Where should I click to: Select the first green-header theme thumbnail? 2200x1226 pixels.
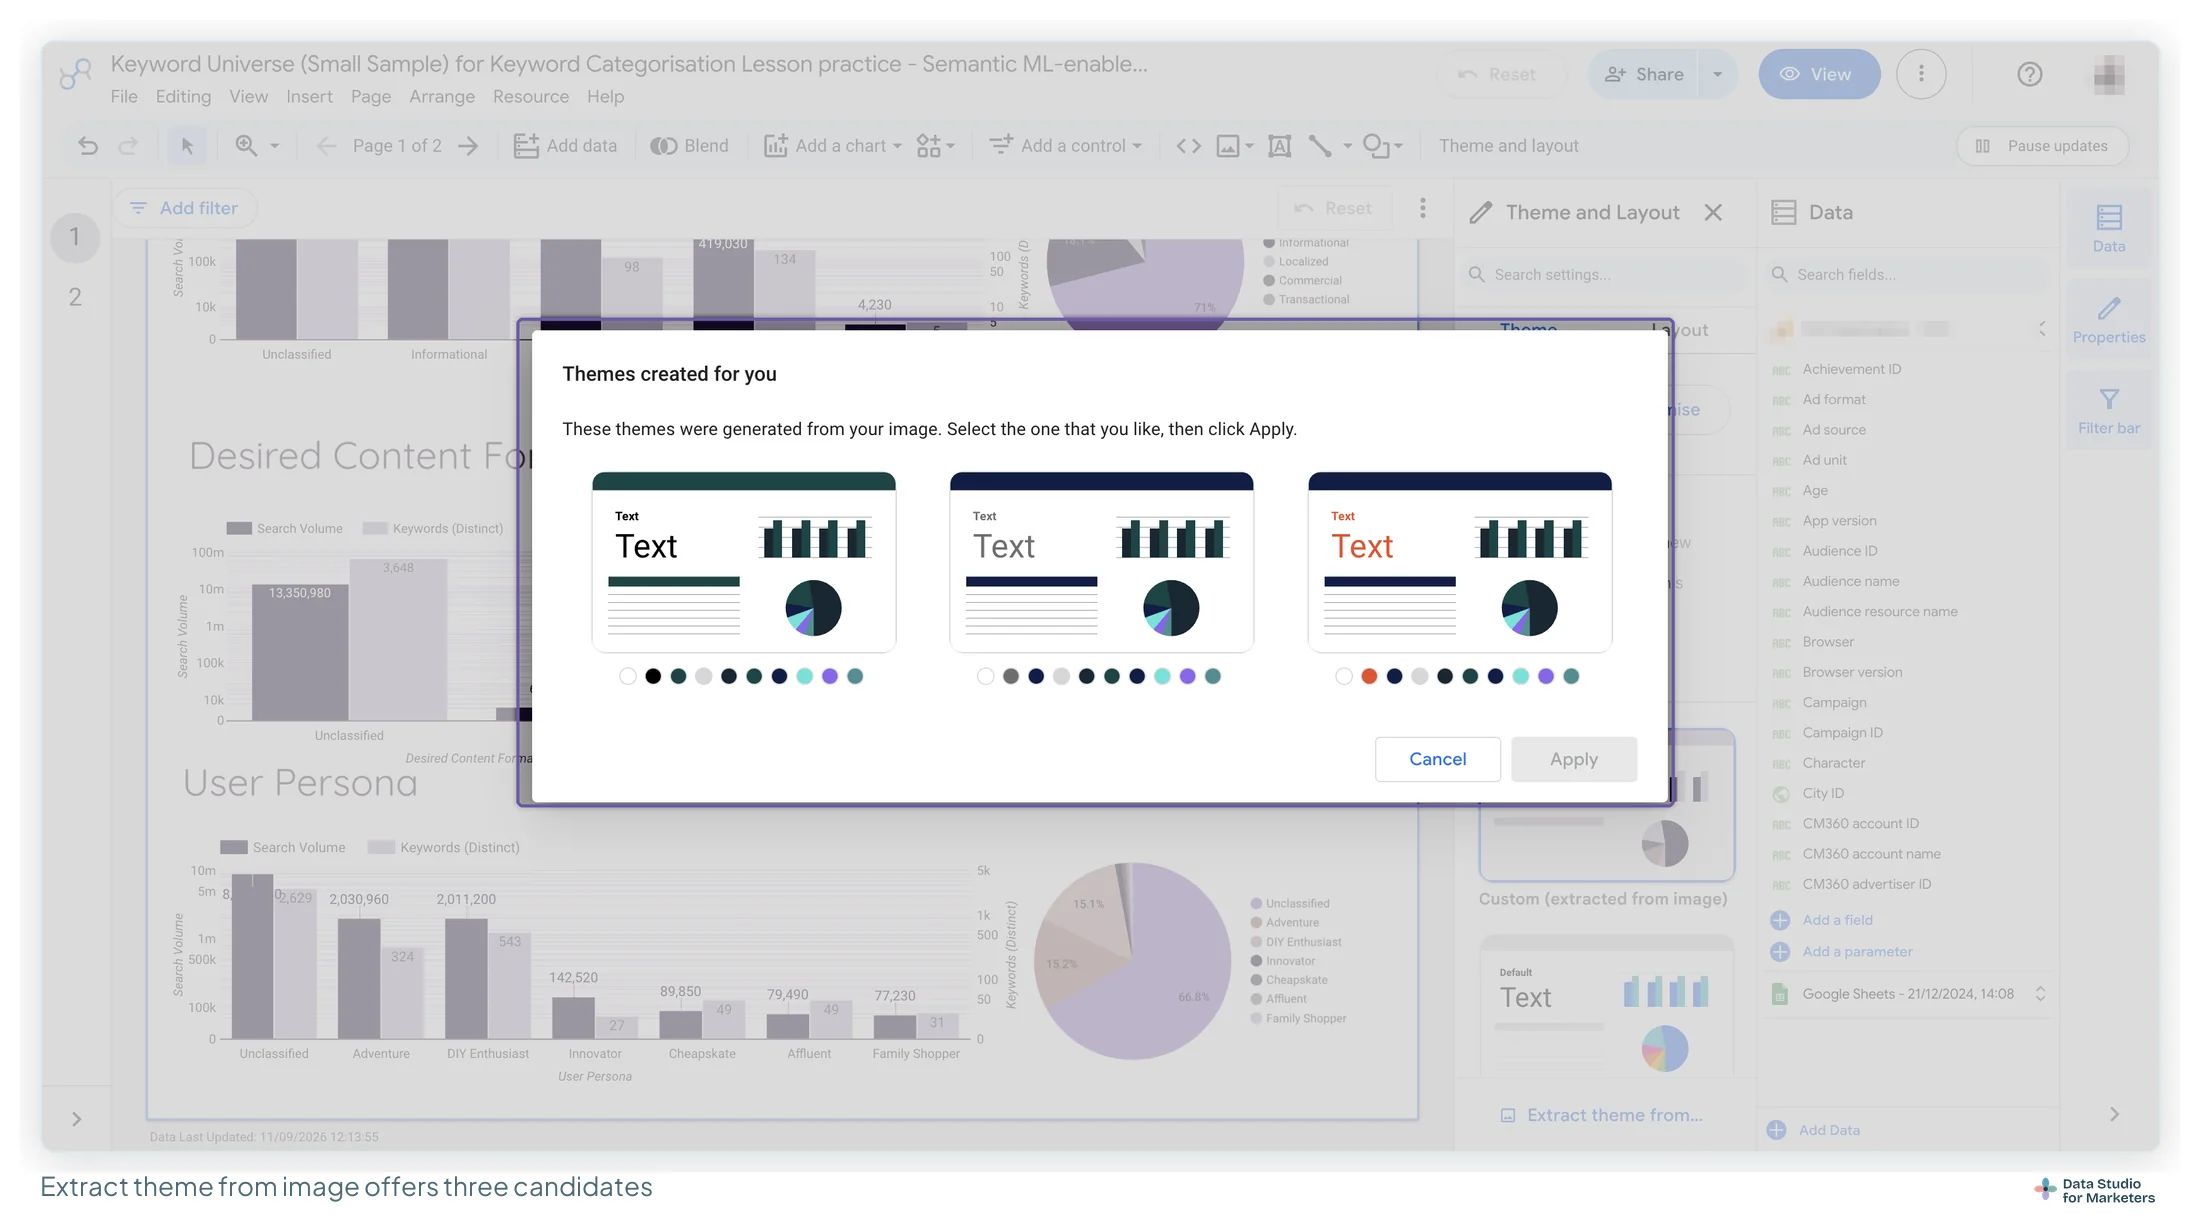tap(743, 562)
